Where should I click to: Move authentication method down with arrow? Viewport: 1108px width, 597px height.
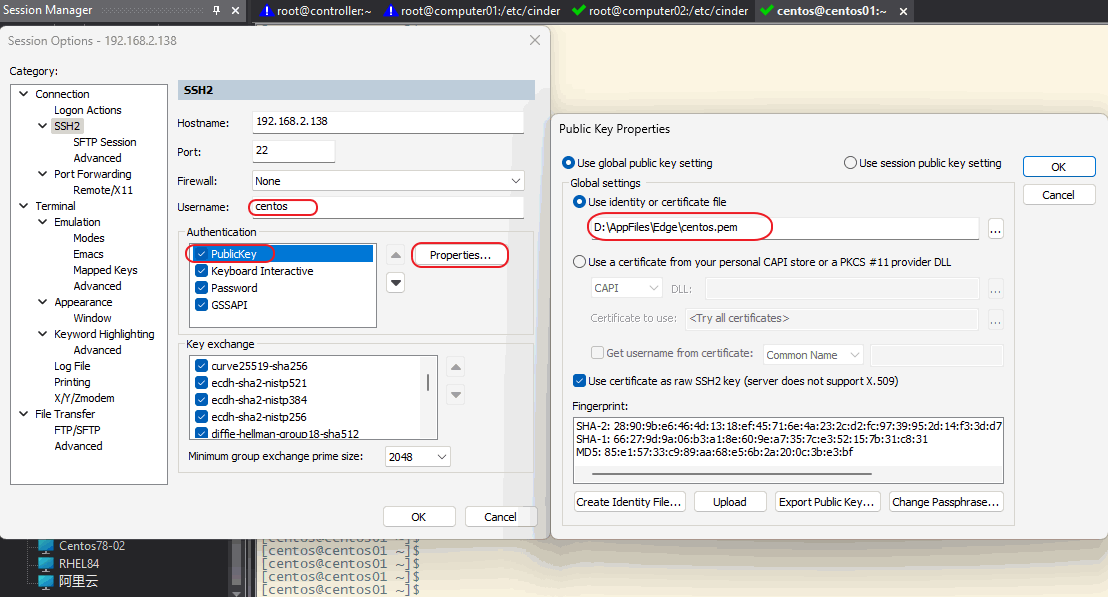(396, 283)
